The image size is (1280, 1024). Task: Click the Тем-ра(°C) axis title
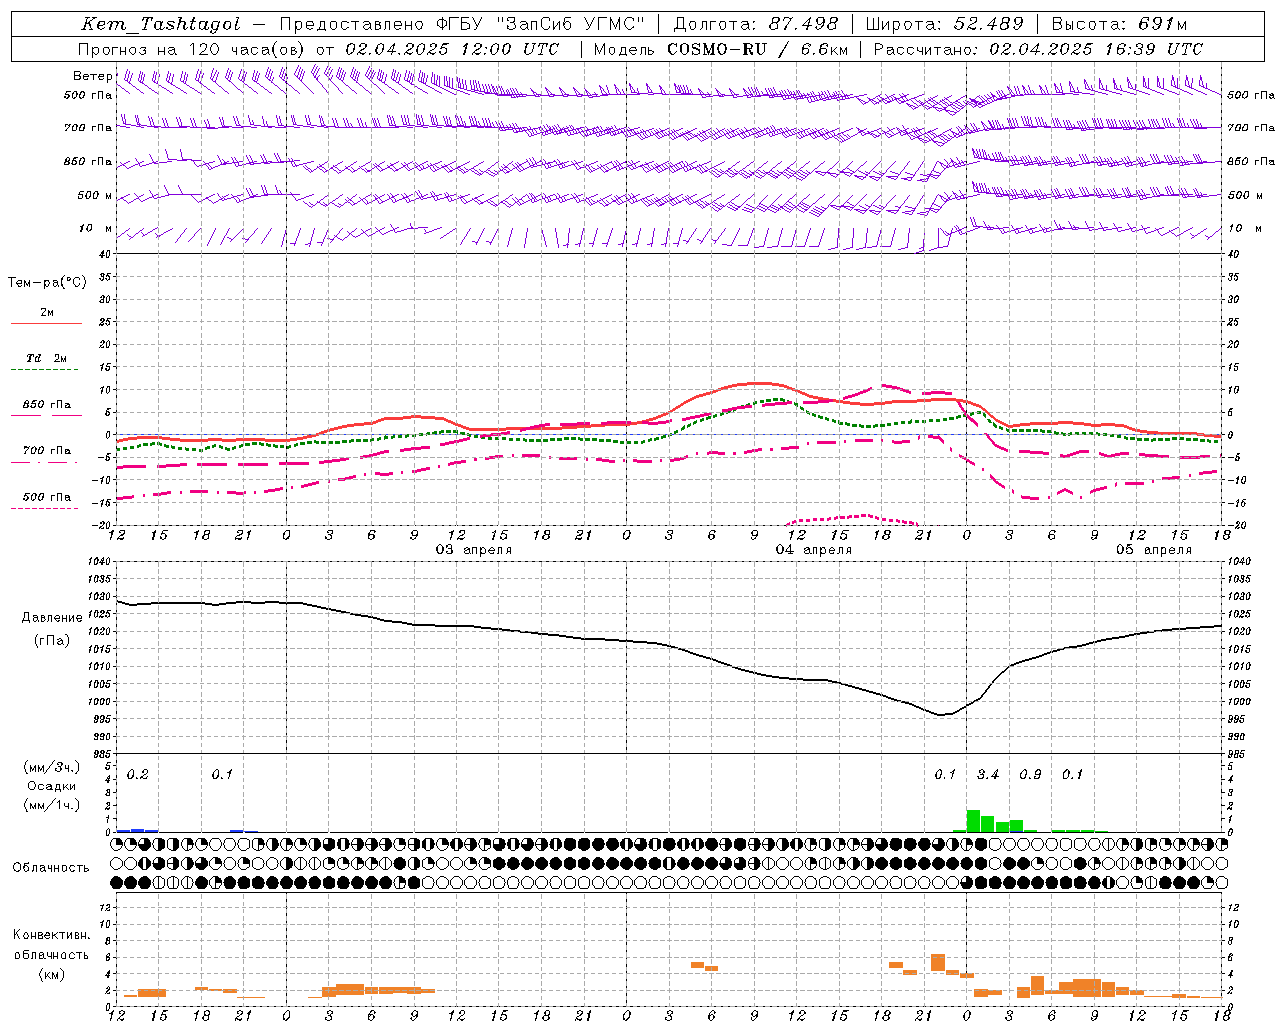47,282
